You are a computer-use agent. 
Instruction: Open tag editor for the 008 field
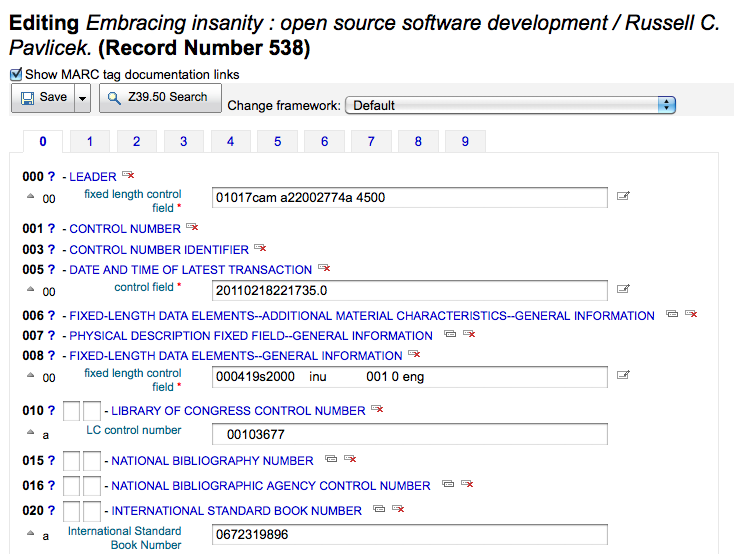[623, 376]
